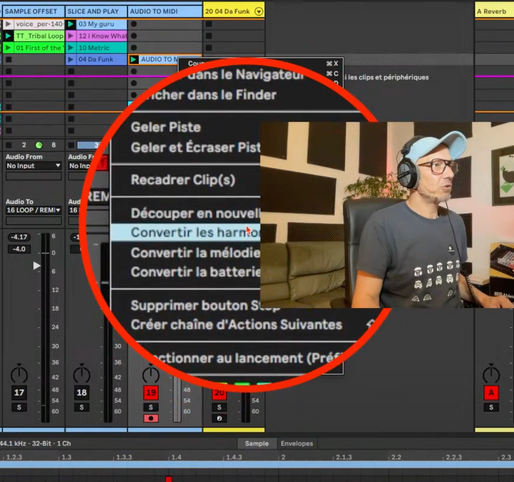
Task: Solo track 20
Action: [x=219, y=407]
